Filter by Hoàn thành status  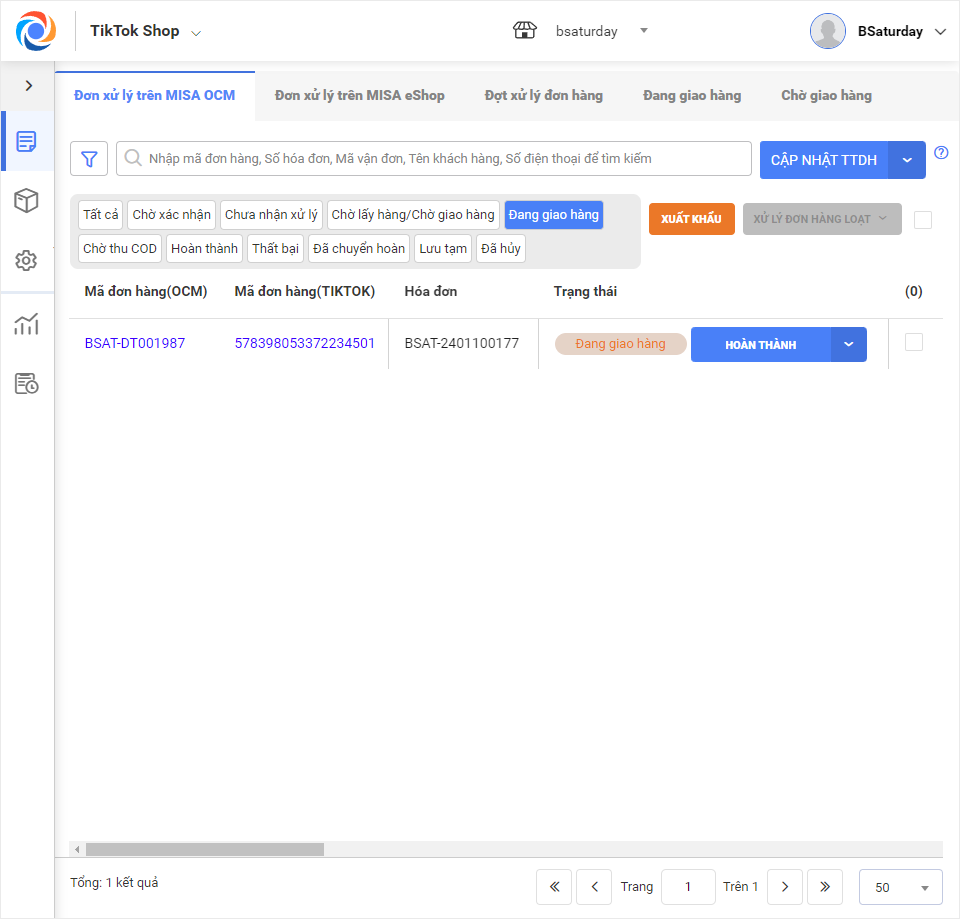click(x=204, y=249)
